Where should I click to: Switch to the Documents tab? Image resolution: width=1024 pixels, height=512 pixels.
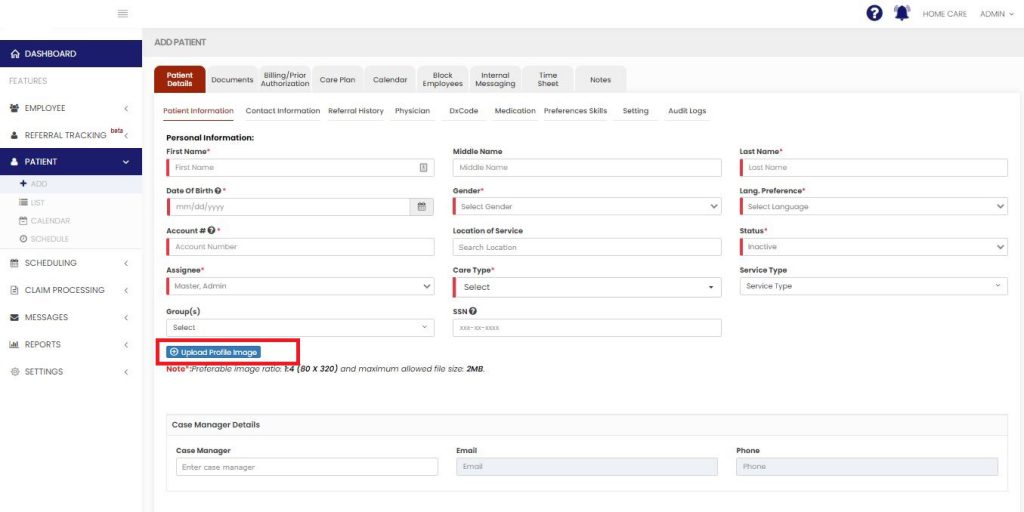coord(232,80)
